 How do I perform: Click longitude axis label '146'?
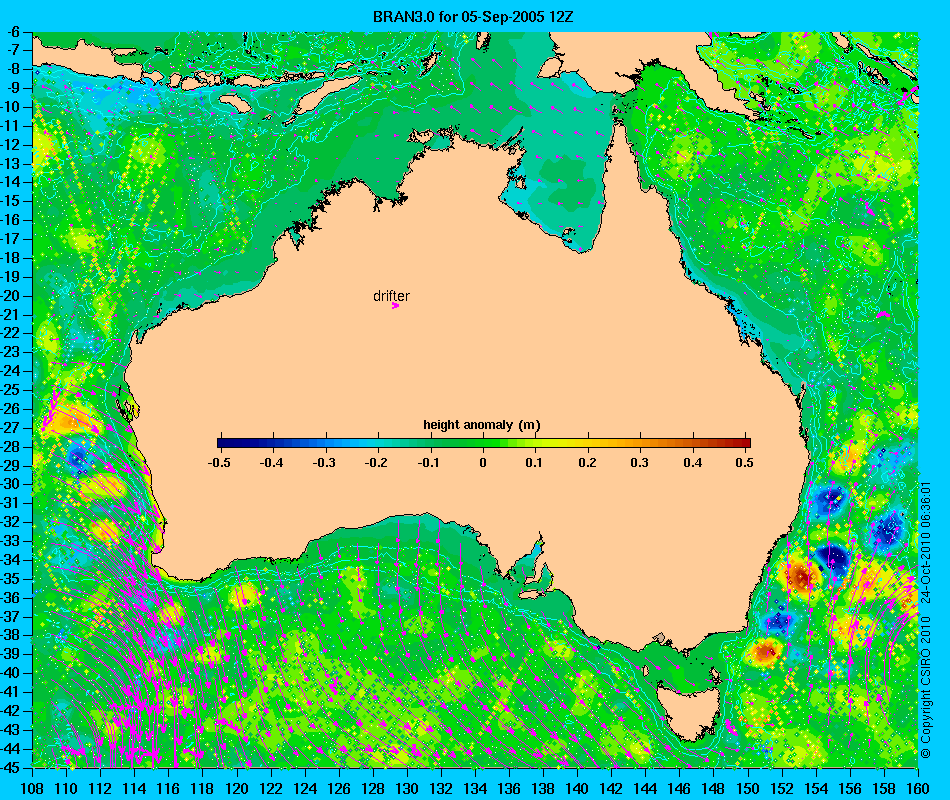(680, 788)
